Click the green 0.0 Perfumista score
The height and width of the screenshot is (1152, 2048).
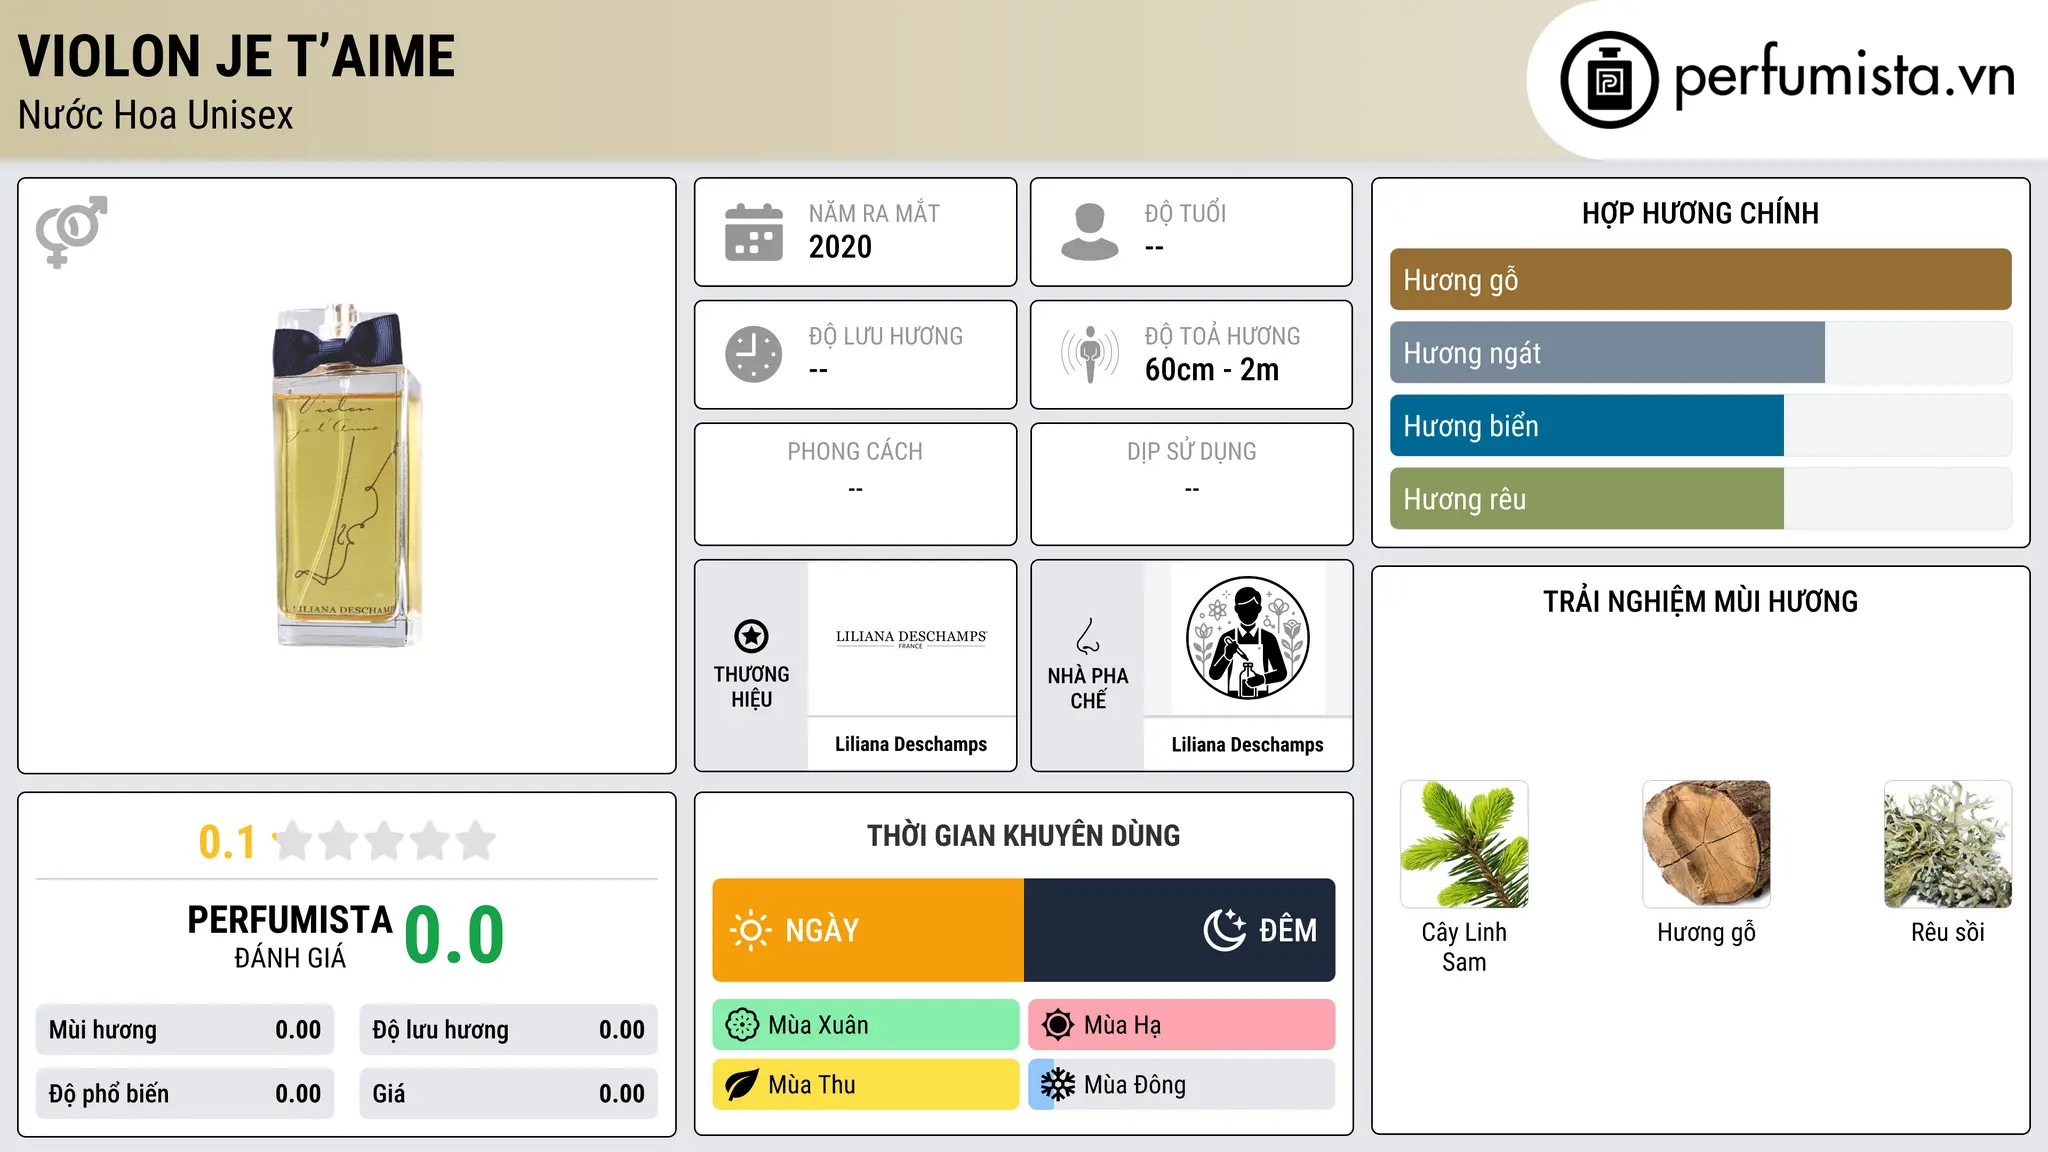[454, 935]
